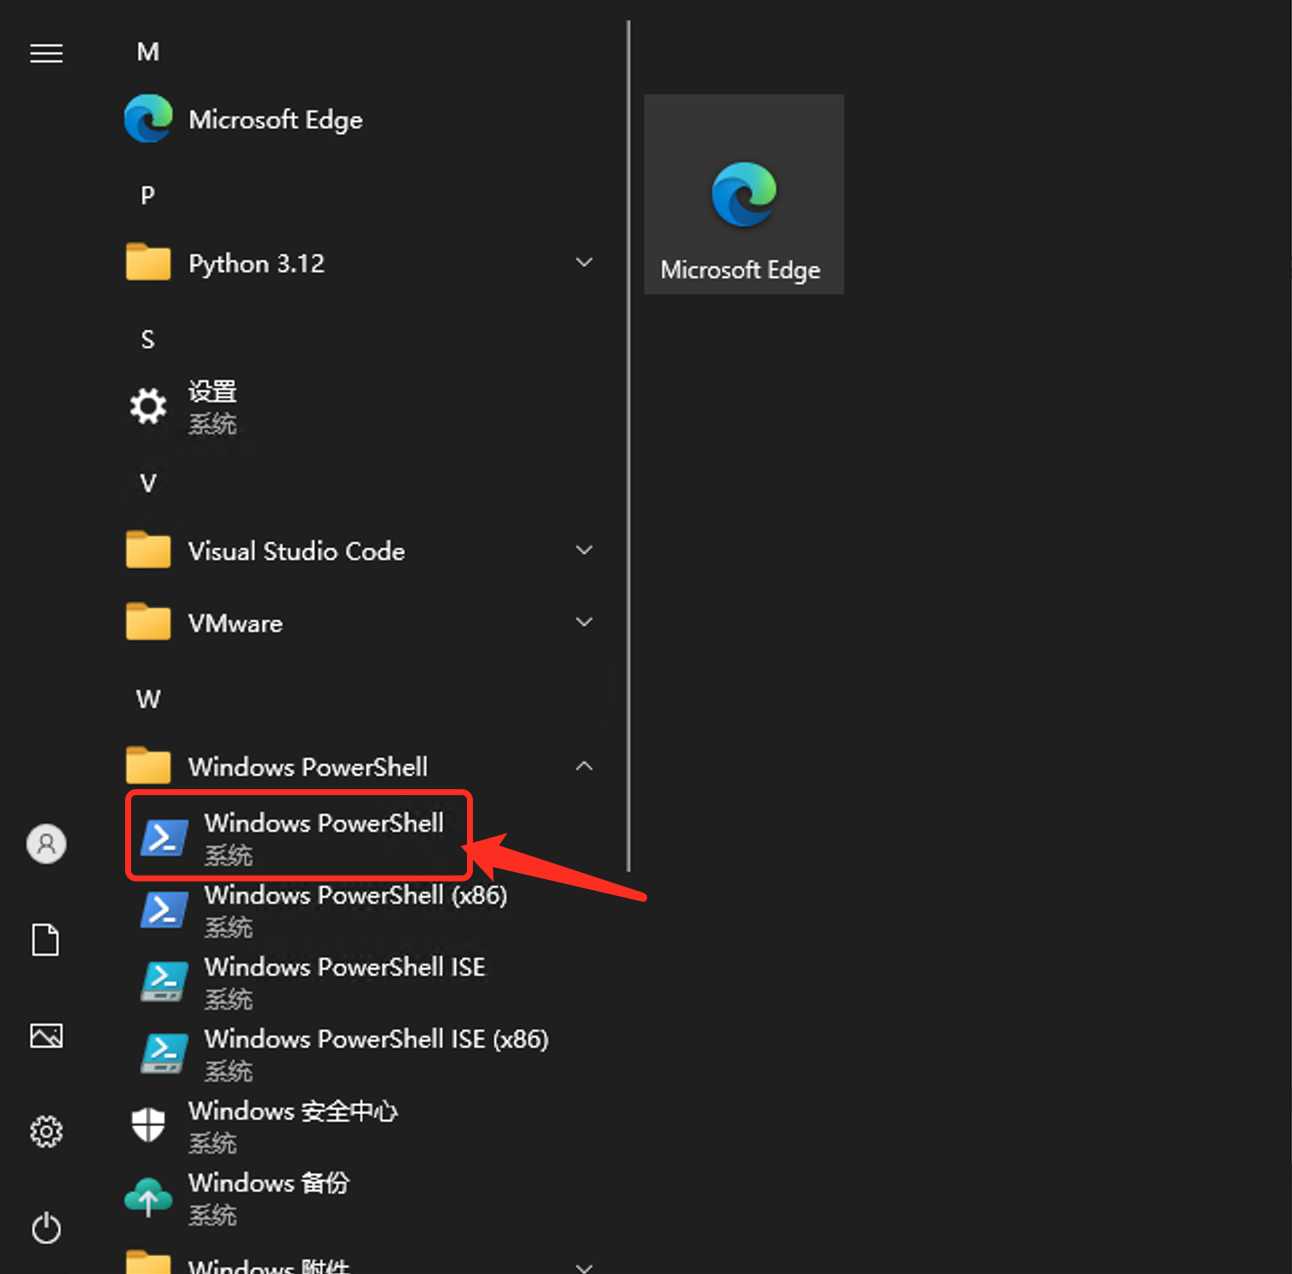Click the Windows PowerShell folder icon
1292x1274 pixels.
(x=148, y=767)
